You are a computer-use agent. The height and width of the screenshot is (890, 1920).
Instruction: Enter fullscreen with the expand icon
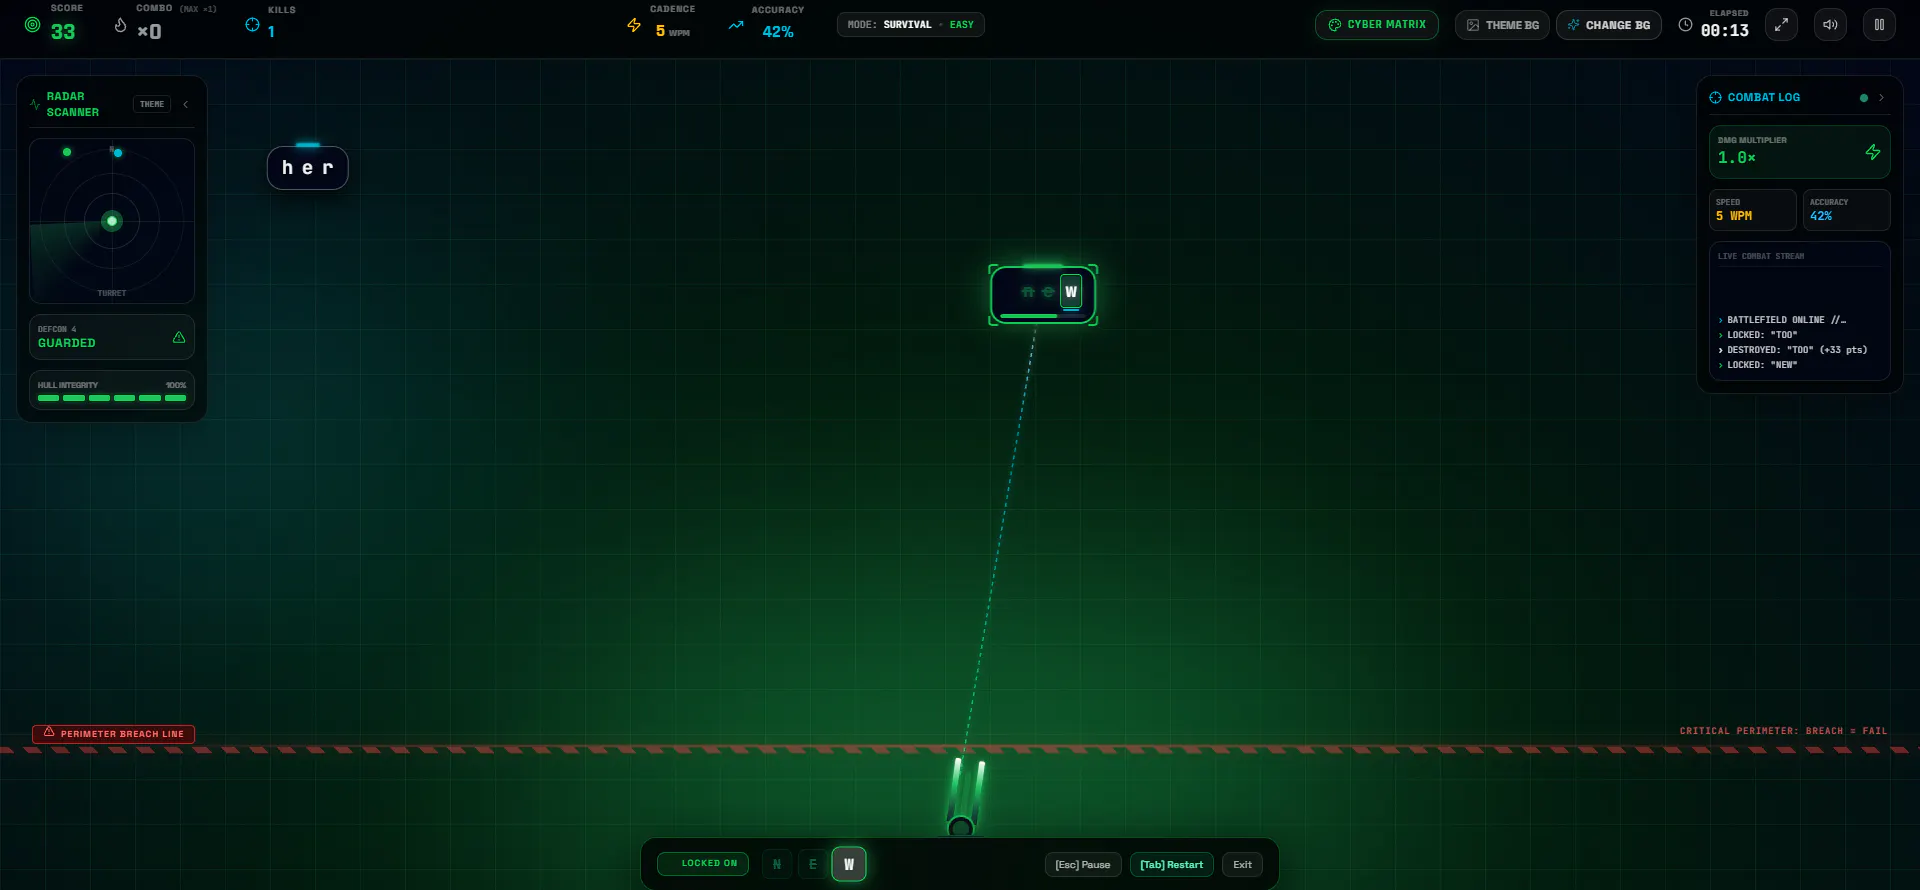1781,25
